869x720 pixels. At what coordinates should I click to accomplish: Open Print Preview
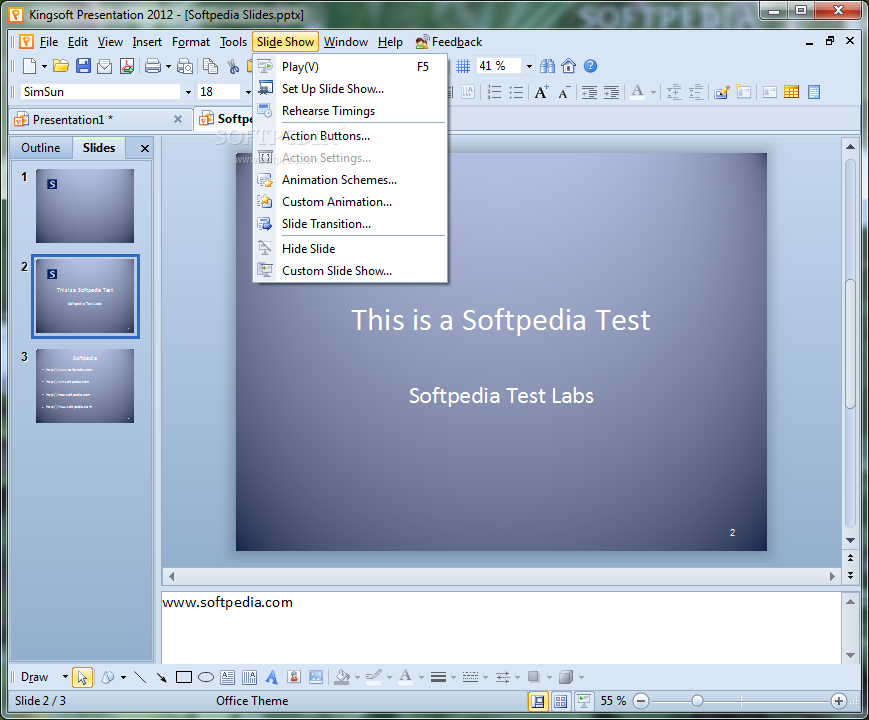pyautogui.click(x=185, y=67)
